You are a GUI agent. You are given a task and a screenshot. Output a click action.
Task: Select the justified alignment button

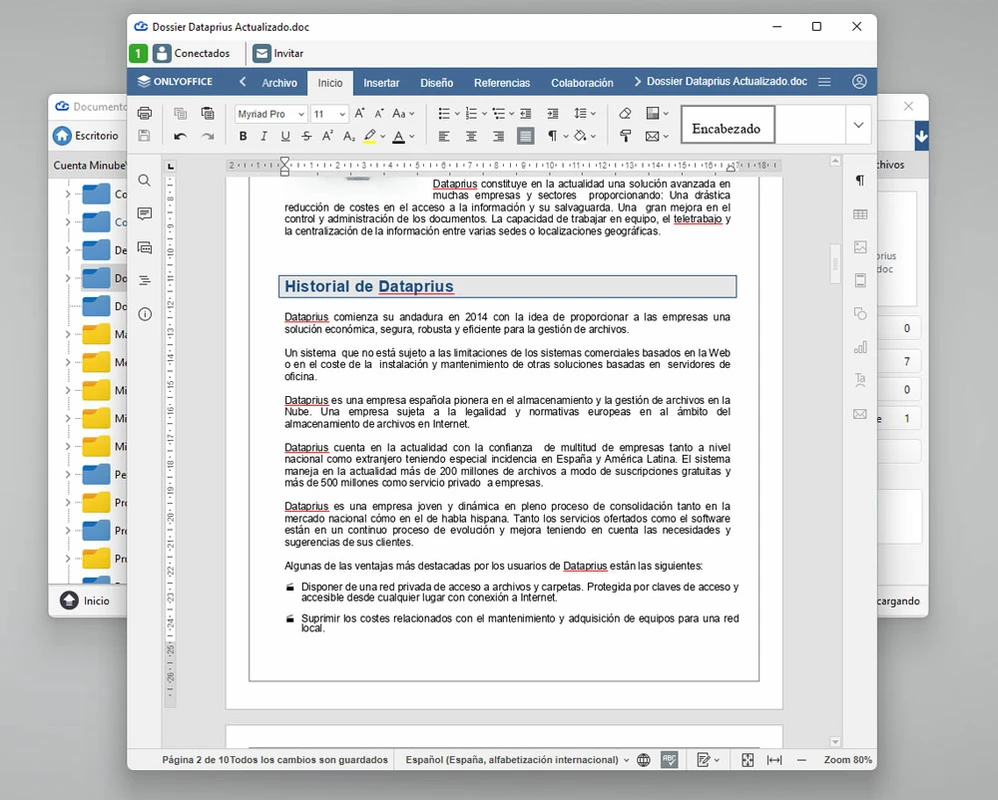(x=526, y=136)
